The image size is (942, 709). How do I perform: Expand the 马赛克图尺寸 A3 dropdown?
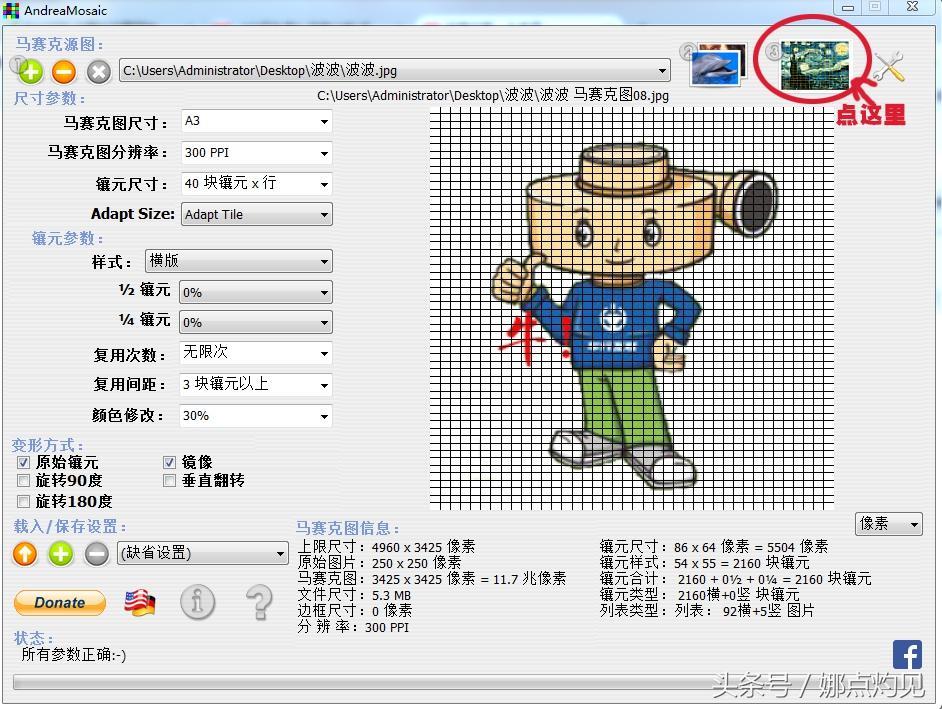[256, 122]
